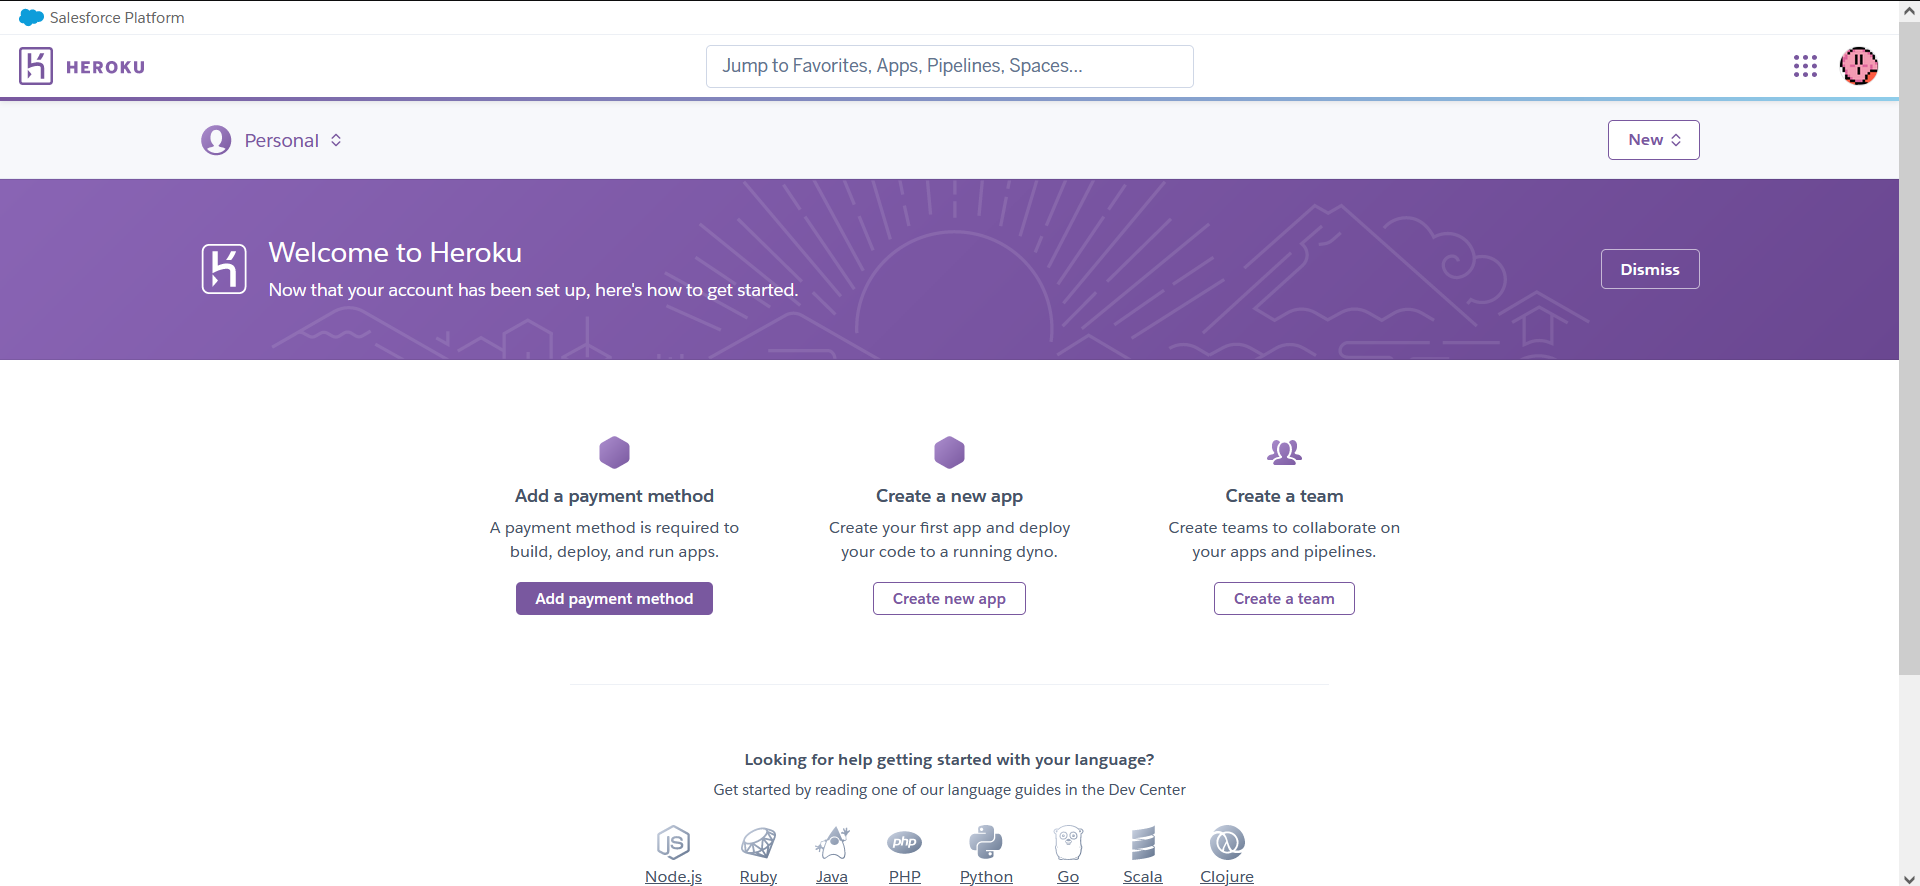Image resolution: width=1920 pixels, height=886 pixels.
Task: Click the Java language icon
Action: pos(832,843)
